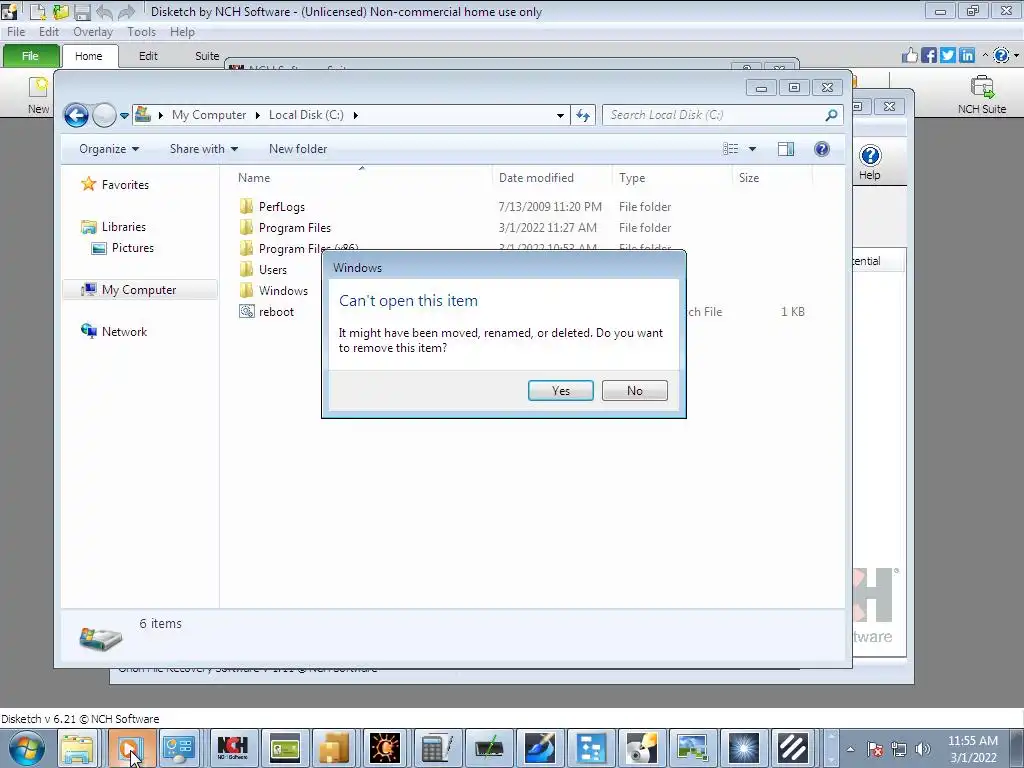Screen dimensions: 1024x768
Task: Switch to the Suite ribbon tab
Action: pos(207,56)
